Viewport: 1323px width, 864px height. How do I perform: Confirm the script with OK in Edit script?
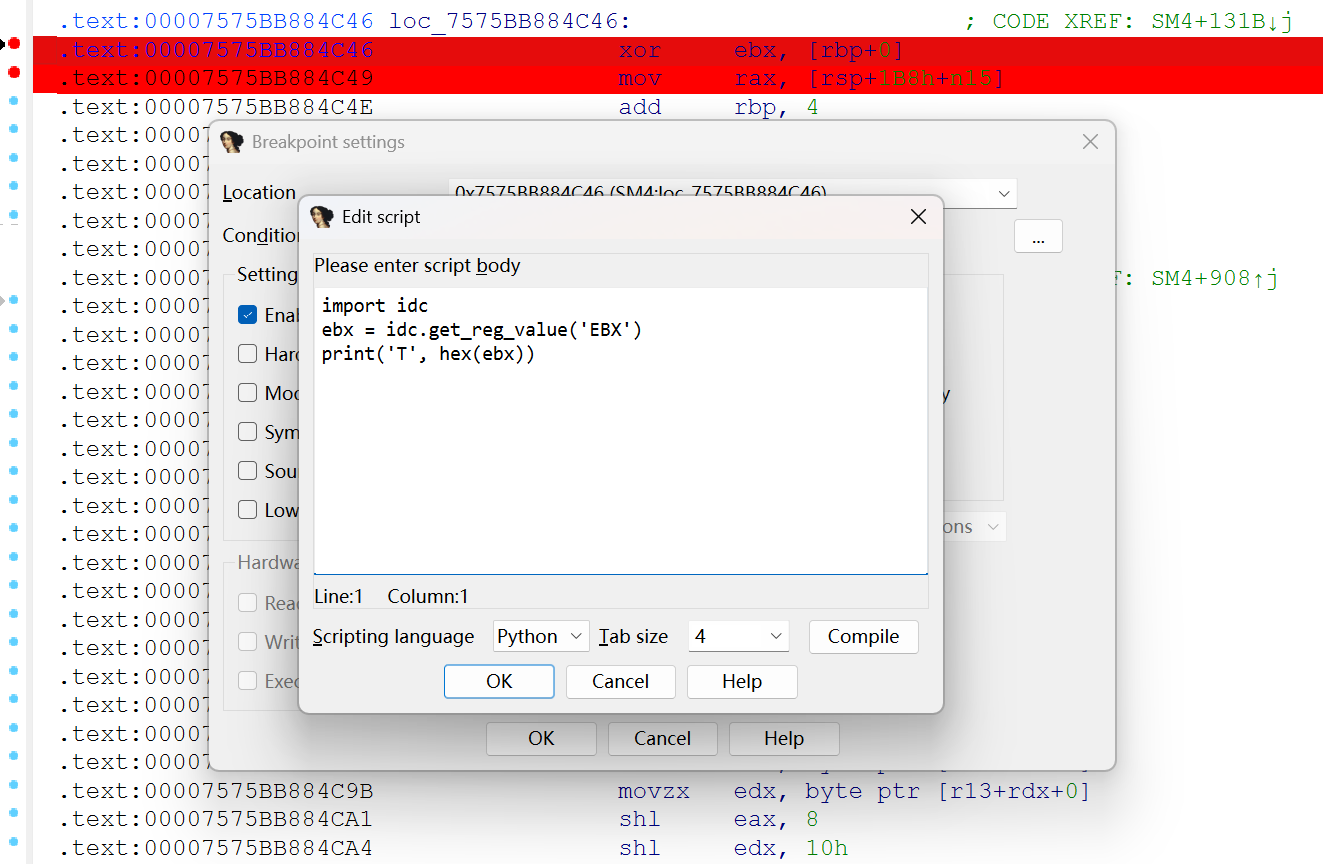499,681
